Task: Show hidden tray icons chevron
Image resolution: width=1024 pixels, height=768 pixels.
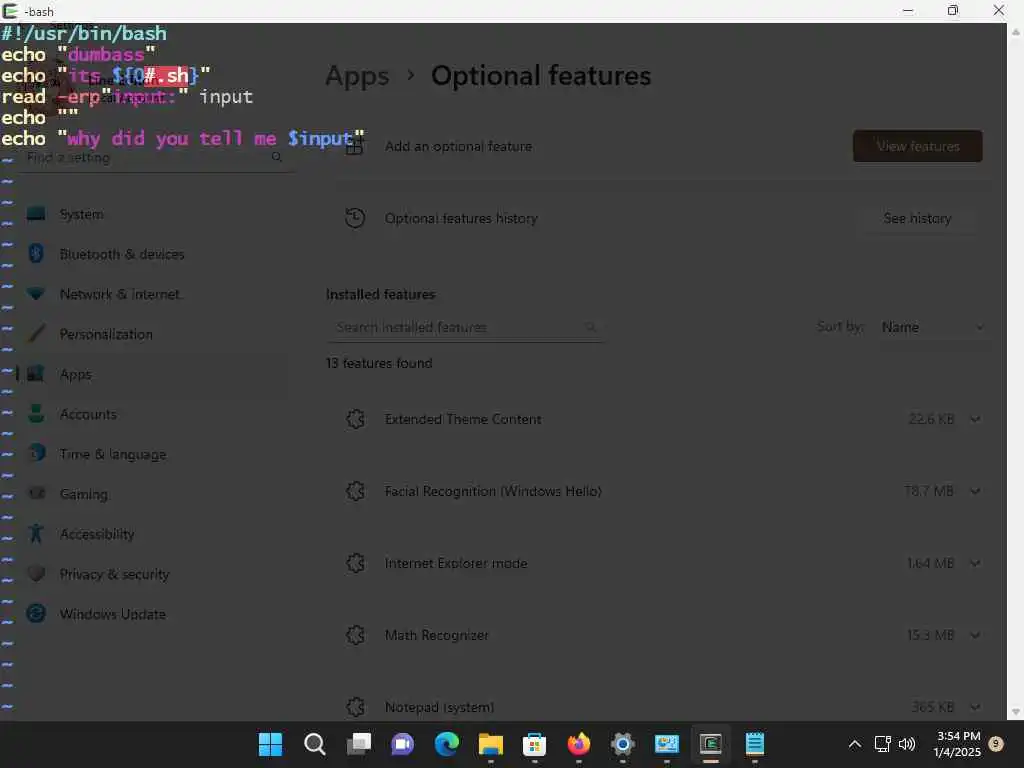Action: pyautogui.click(x=854, y=744)
